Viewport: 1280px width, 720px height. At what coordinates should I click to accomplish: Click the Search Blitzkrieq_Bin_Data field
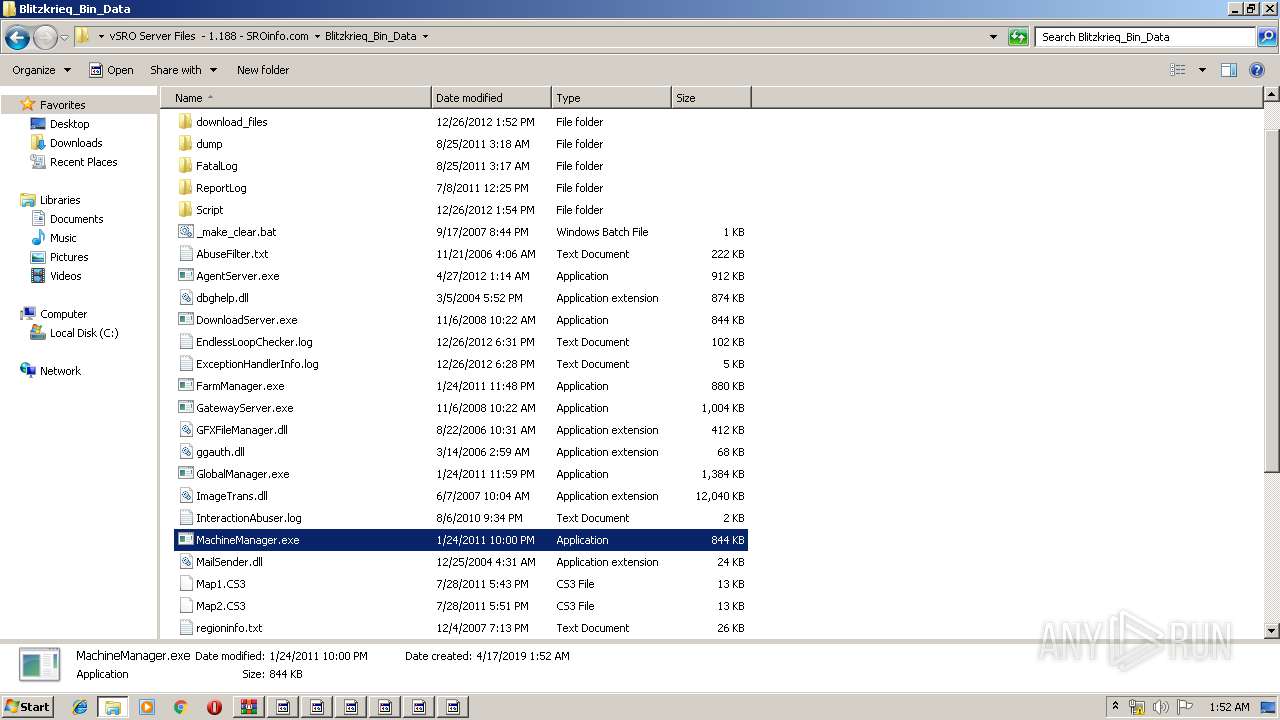(1146, 37)
